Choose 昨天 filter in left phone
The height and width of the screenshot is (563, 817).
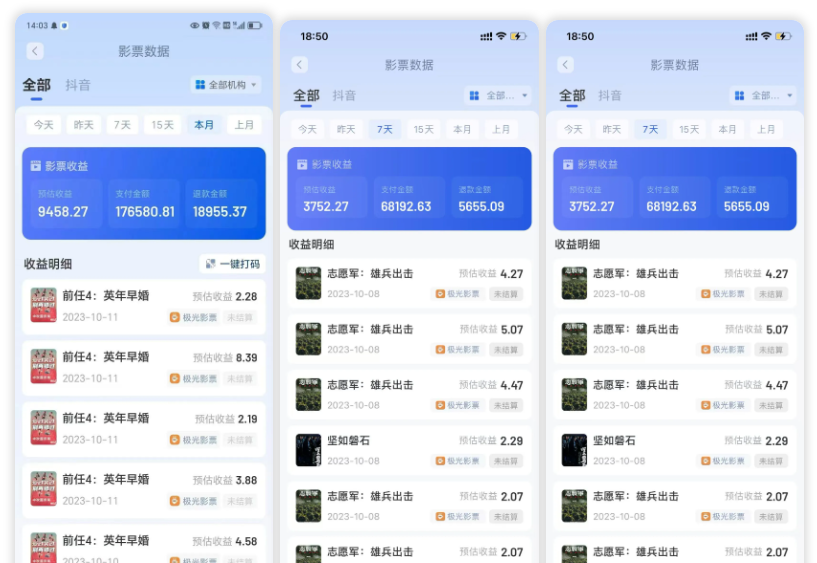[83, 125]
